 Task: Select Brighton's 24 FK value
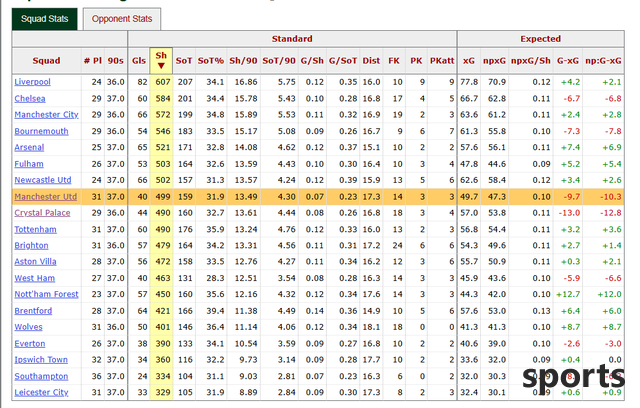(398, 246)
